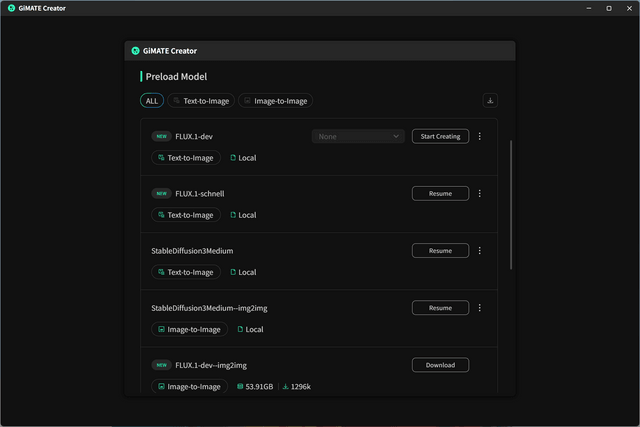
Task: Click Text-to-Image tag under StableDiffusion3Medium
Action: (x=186, y=272)
